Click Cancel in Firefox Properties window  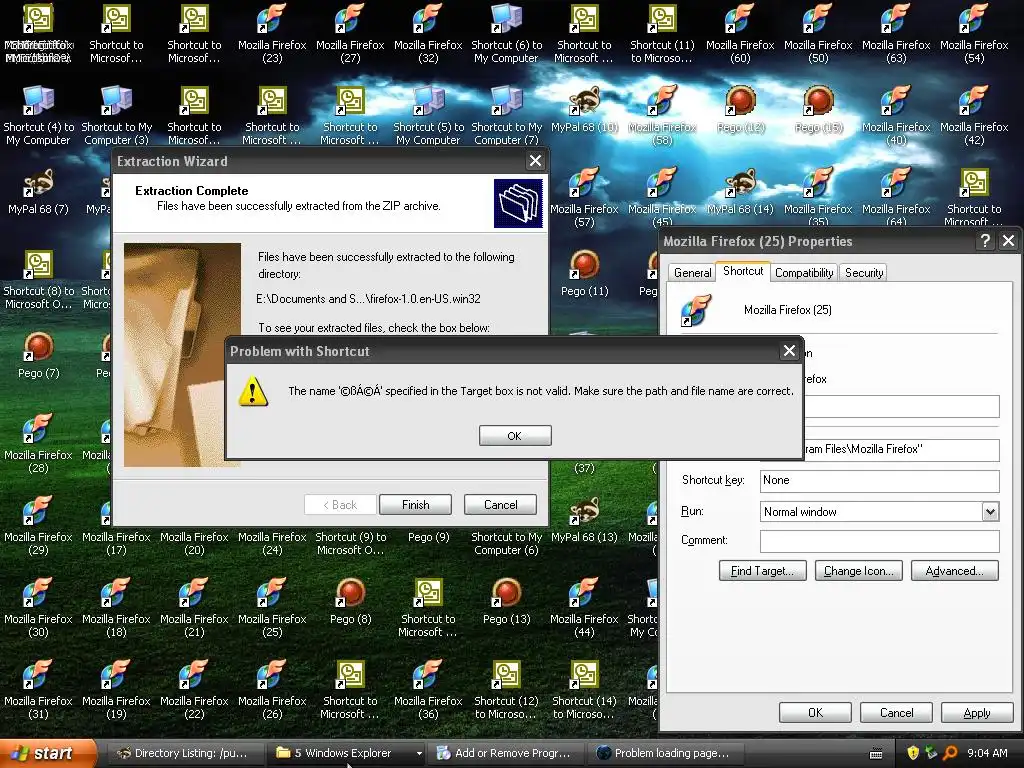click(896, 712)
